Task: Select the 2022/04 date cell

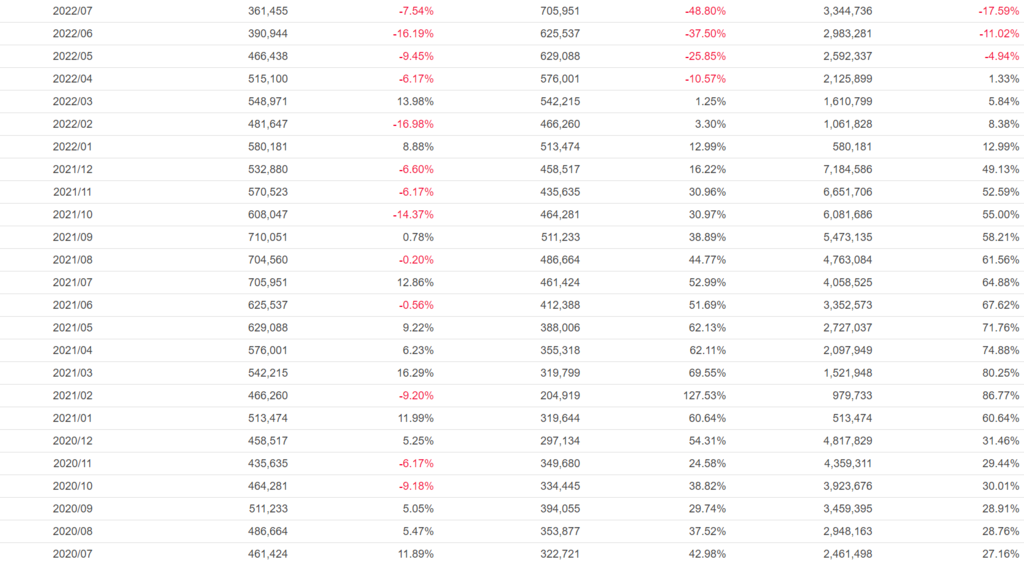Action: click(x=72, y=79)
